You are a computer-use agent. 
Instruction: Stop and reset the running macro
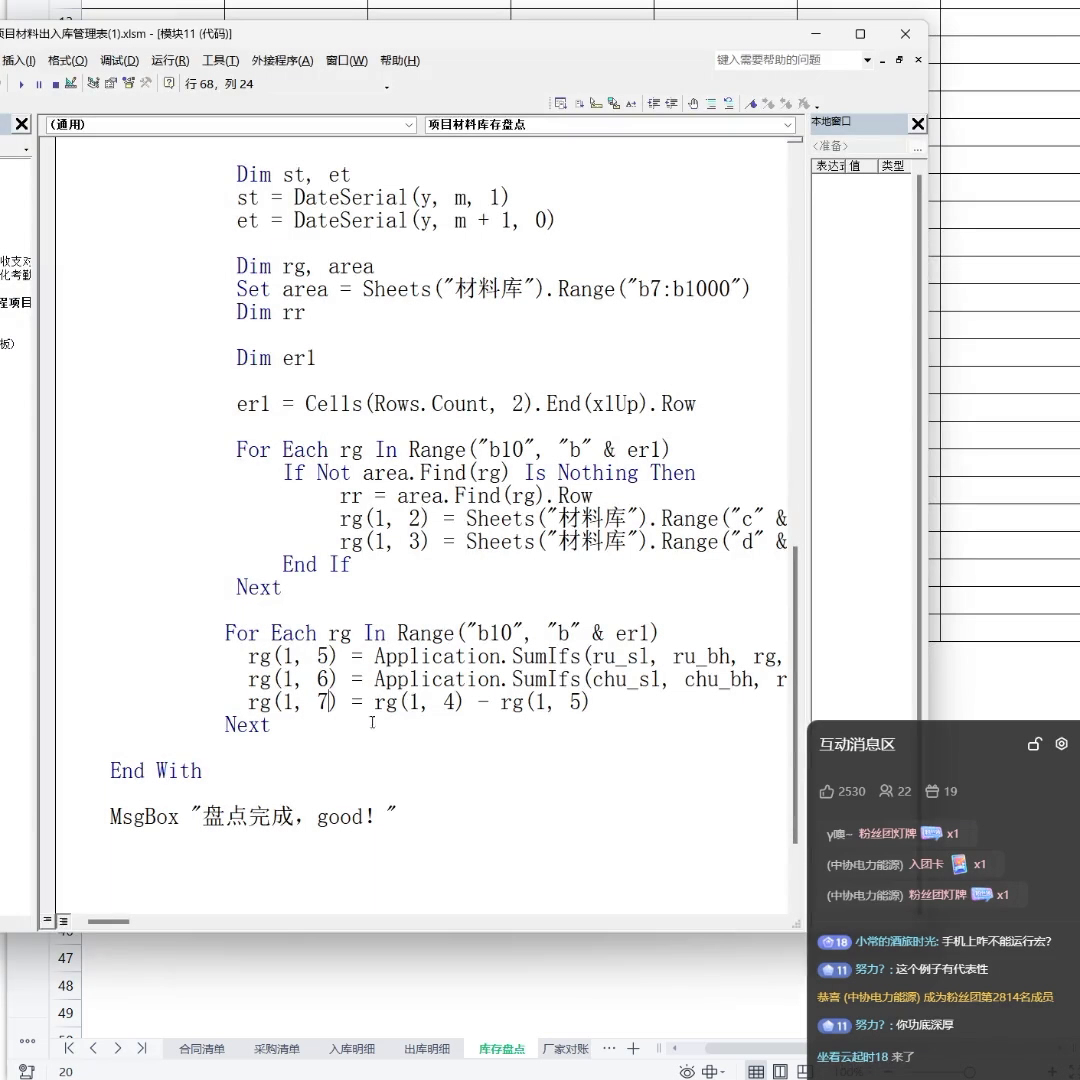click(x=56, y=84)
